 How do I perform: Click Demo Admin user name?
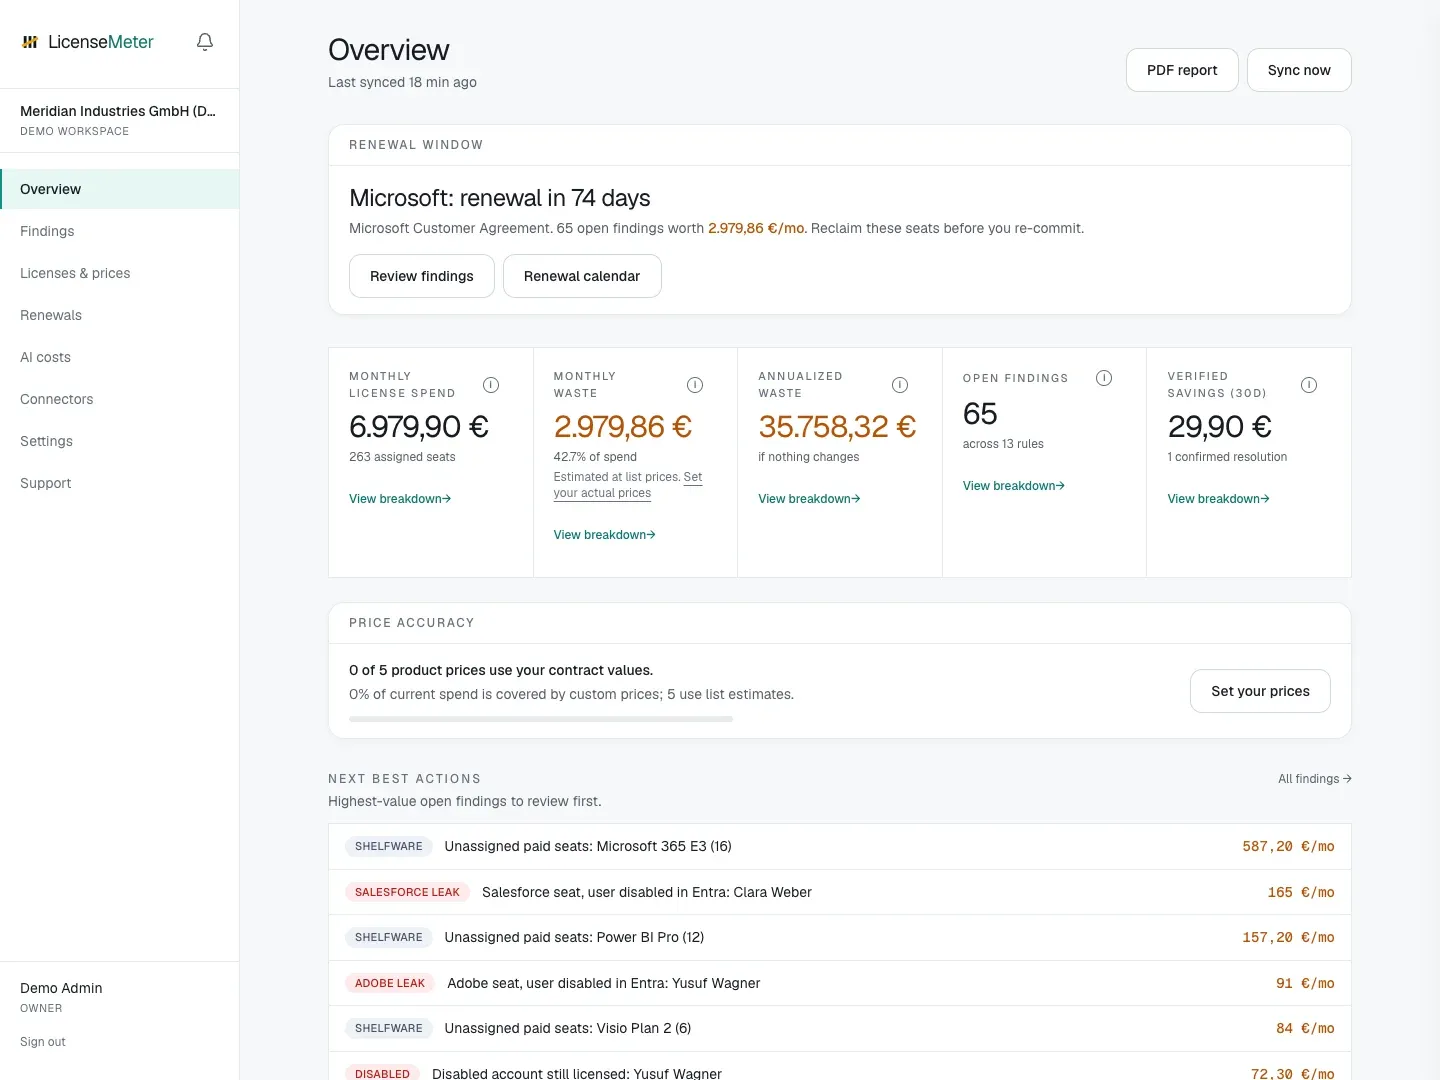[61, 988]
